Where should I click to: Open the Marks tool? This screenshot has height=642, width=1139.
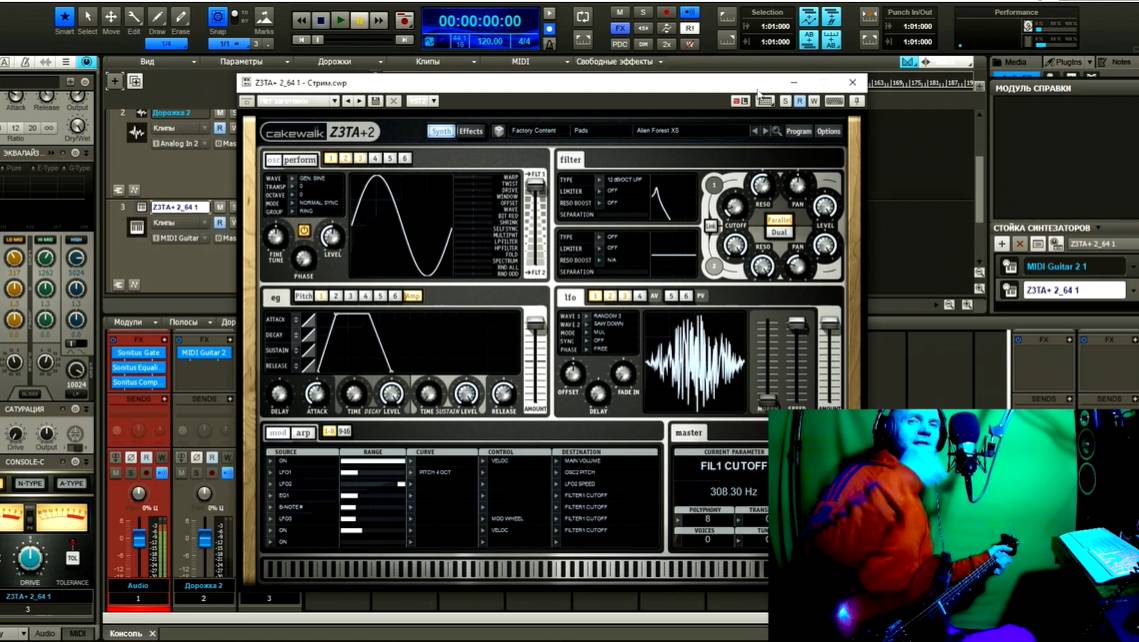(264, 16)
